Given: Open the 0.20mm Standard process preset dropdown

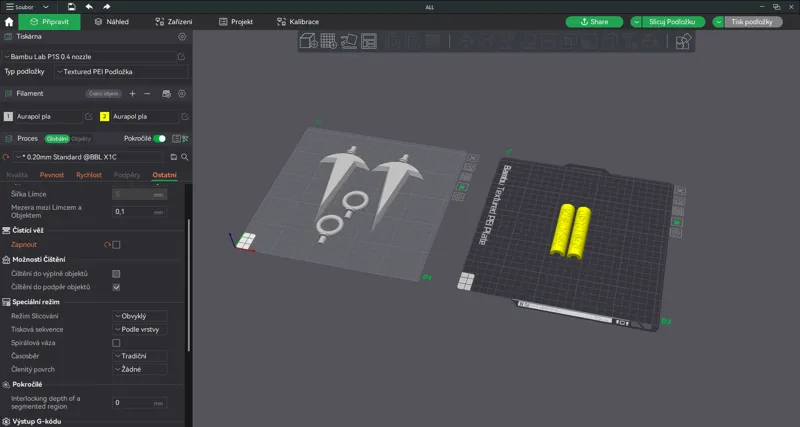Looking at the screenshot, I should point(89,157).
